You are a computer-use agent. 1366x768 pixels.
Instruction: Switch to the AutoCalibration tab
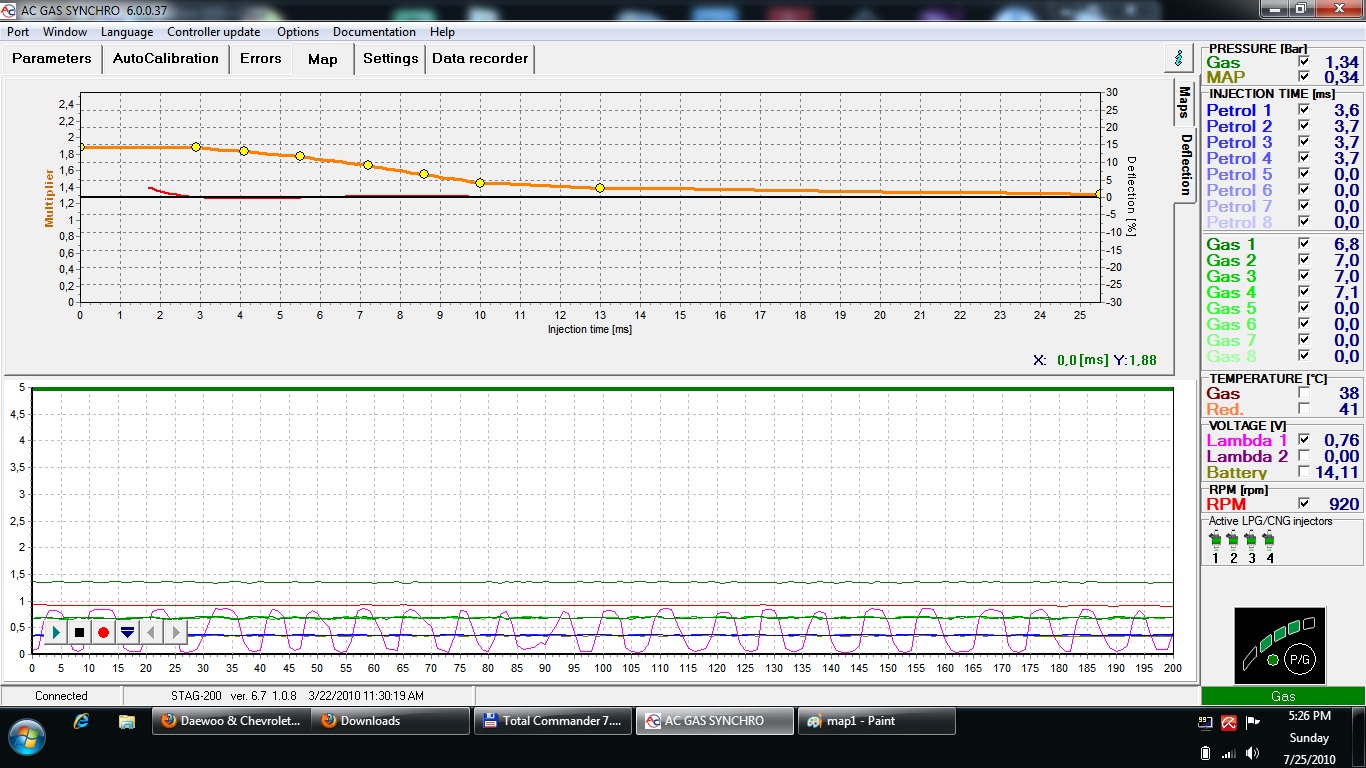[x=165, y=59]
